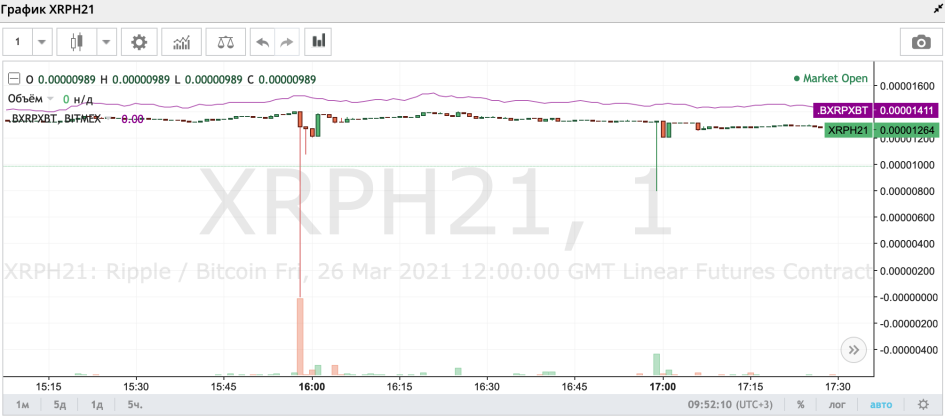Open the indicators chart icon
Image resolution: width=945 pixels, height=418 pixels.
(x=181, y=42)
